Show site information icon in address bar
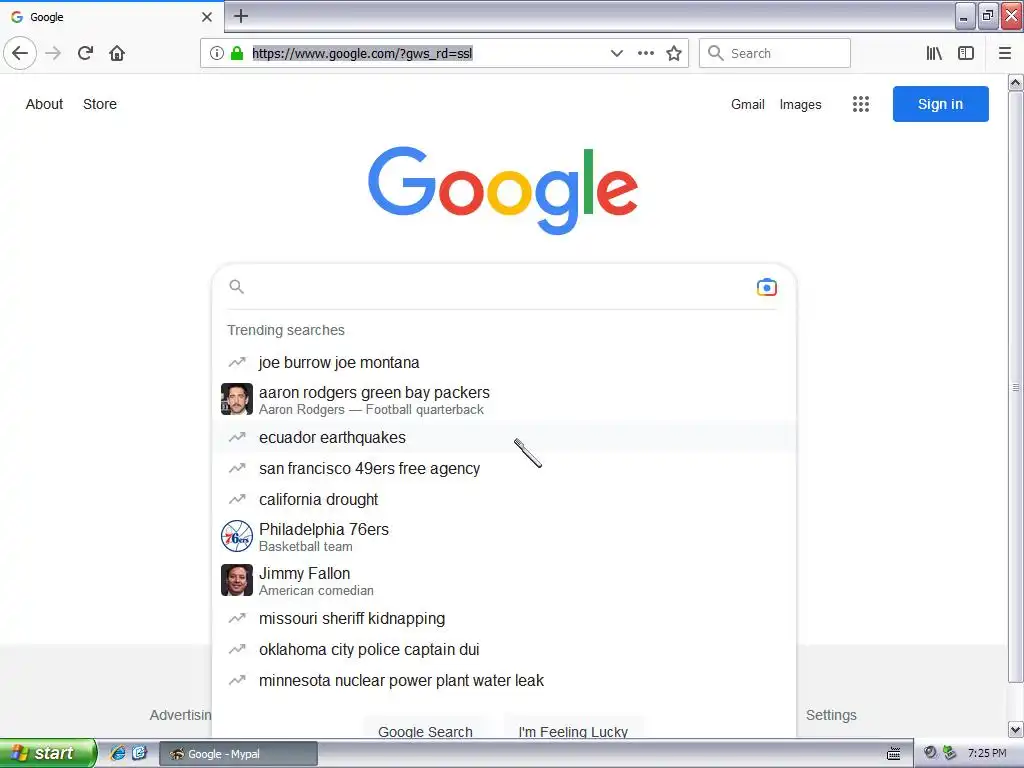Image resolution: width=1024 pixels, height=768 pixels. [x=217, y=53]
